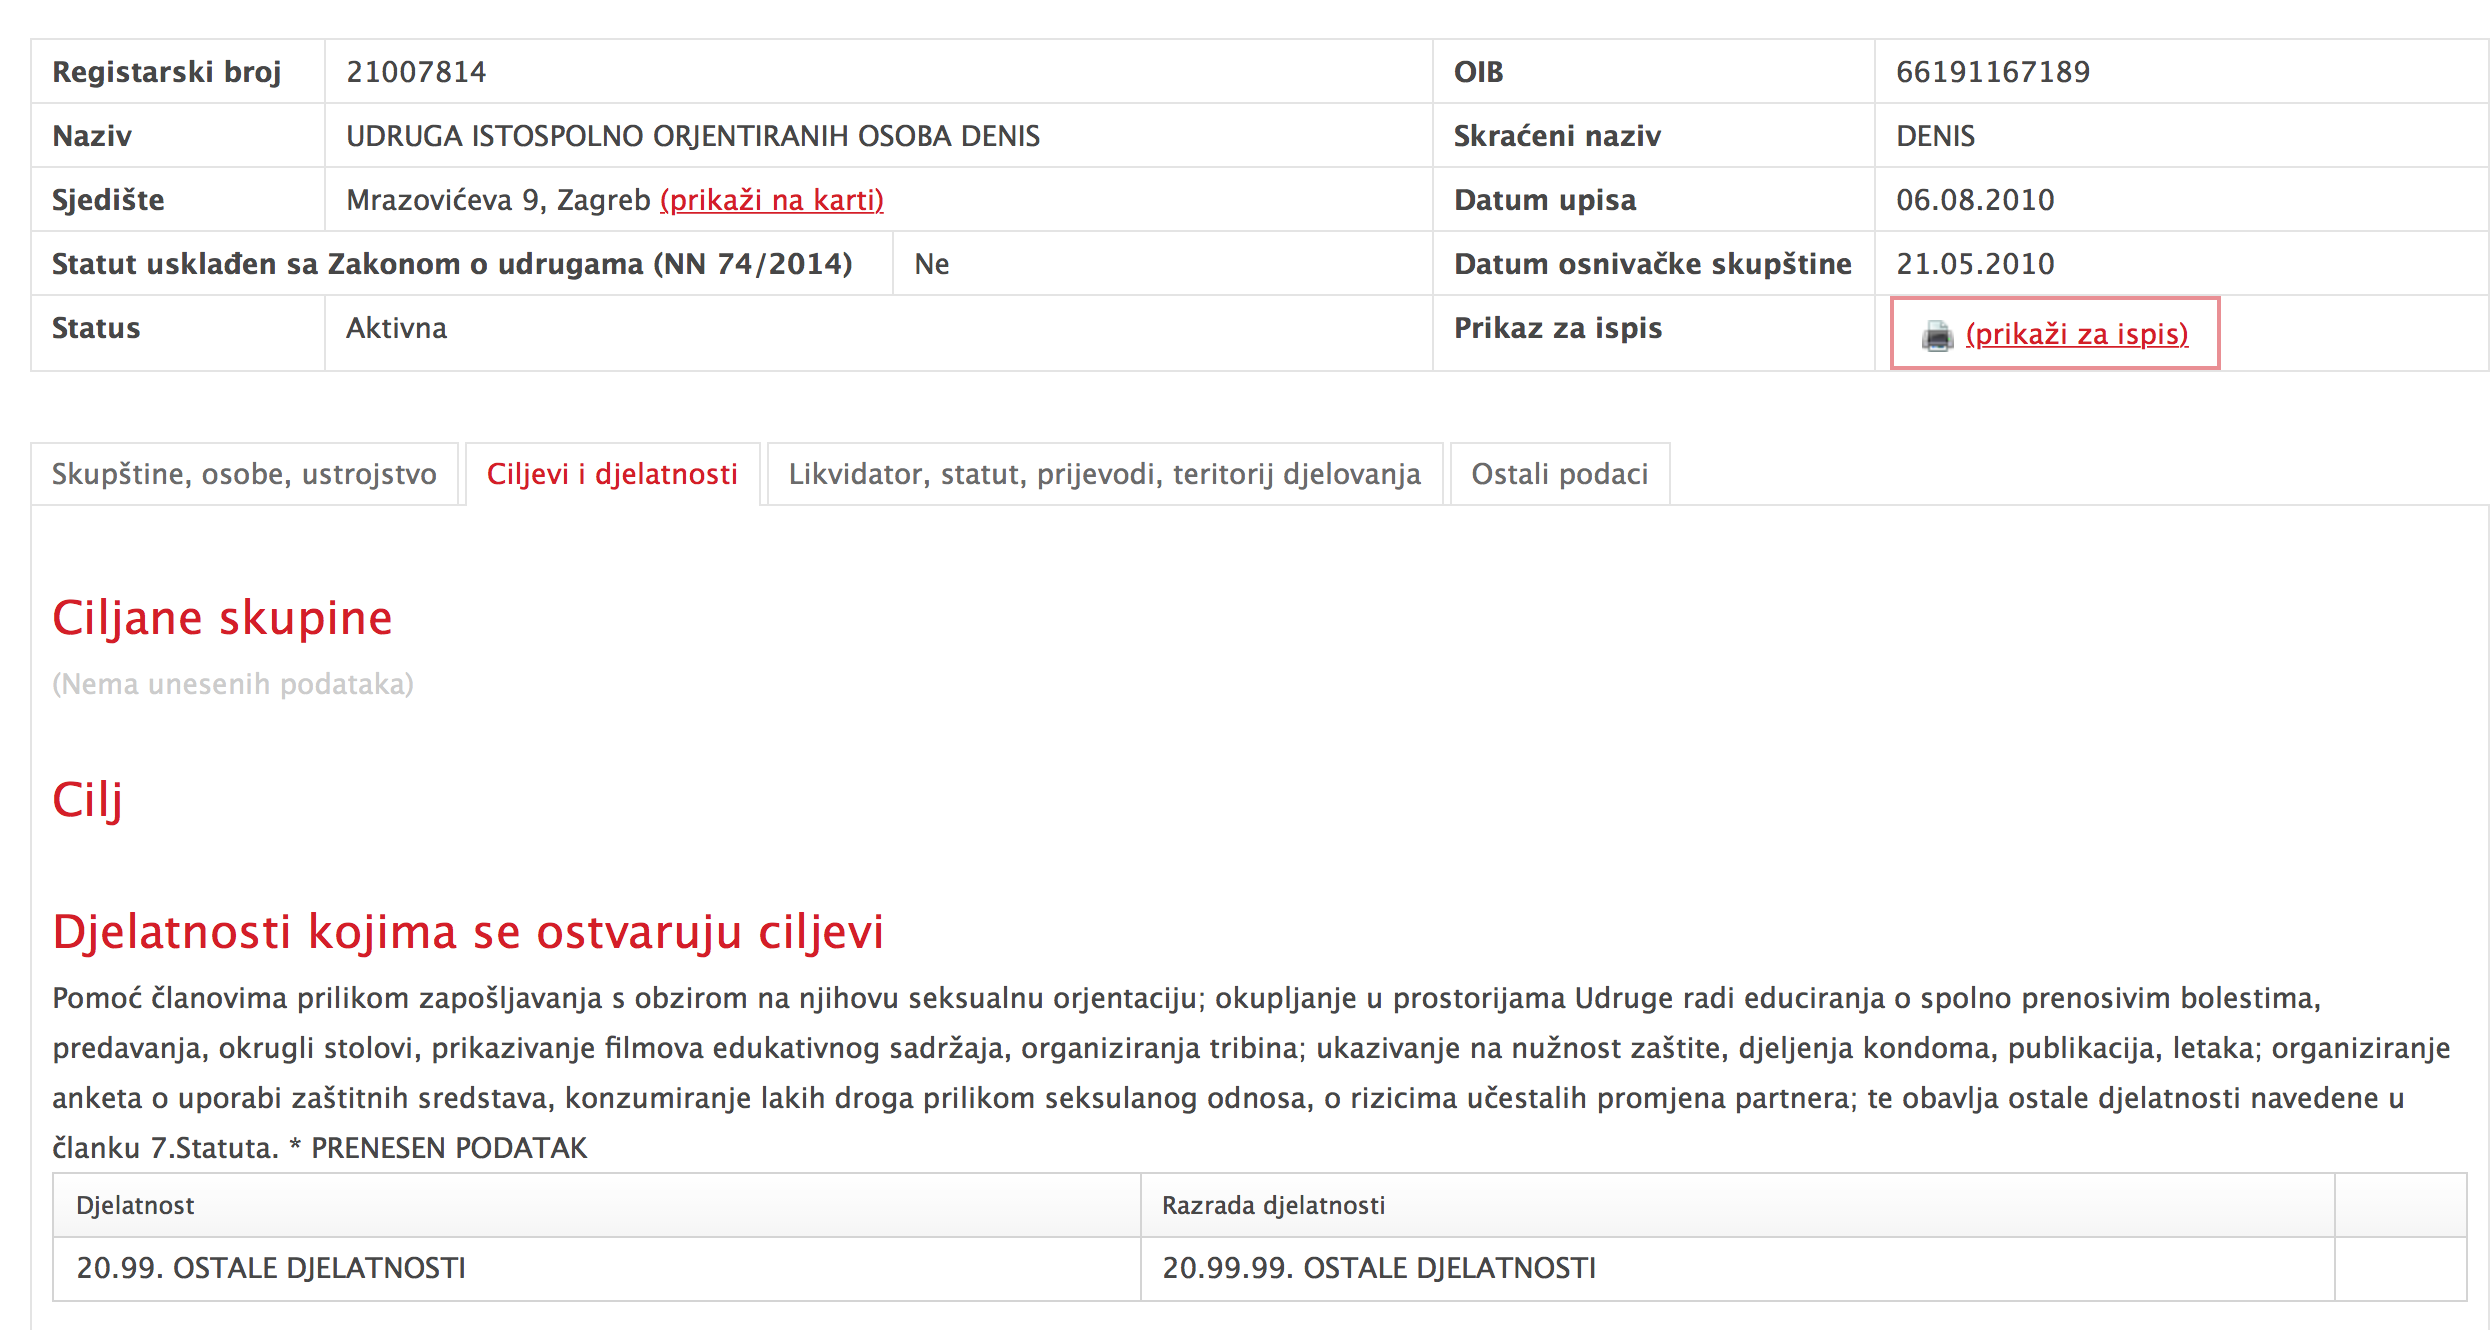Click the registration number 21007814
The image size is (2490, 1330).
pos(416,72)
